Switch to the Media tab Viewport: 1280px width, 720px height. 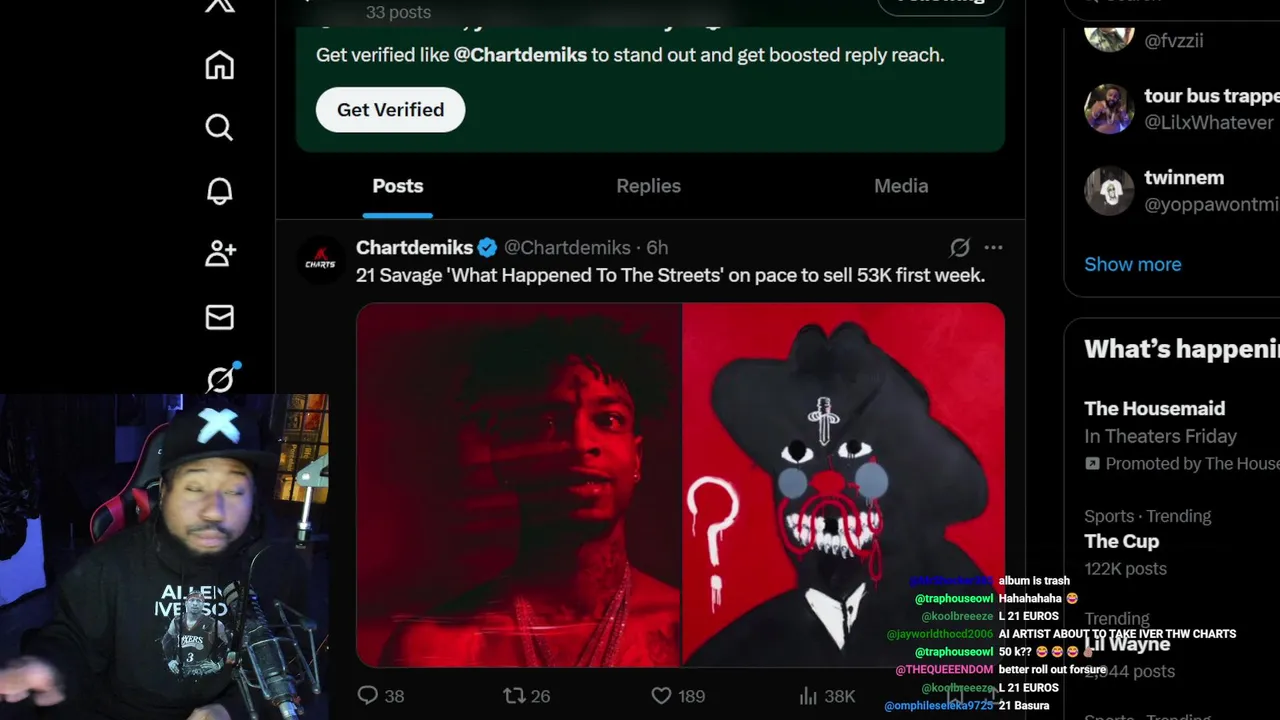[x=901, y=186]
